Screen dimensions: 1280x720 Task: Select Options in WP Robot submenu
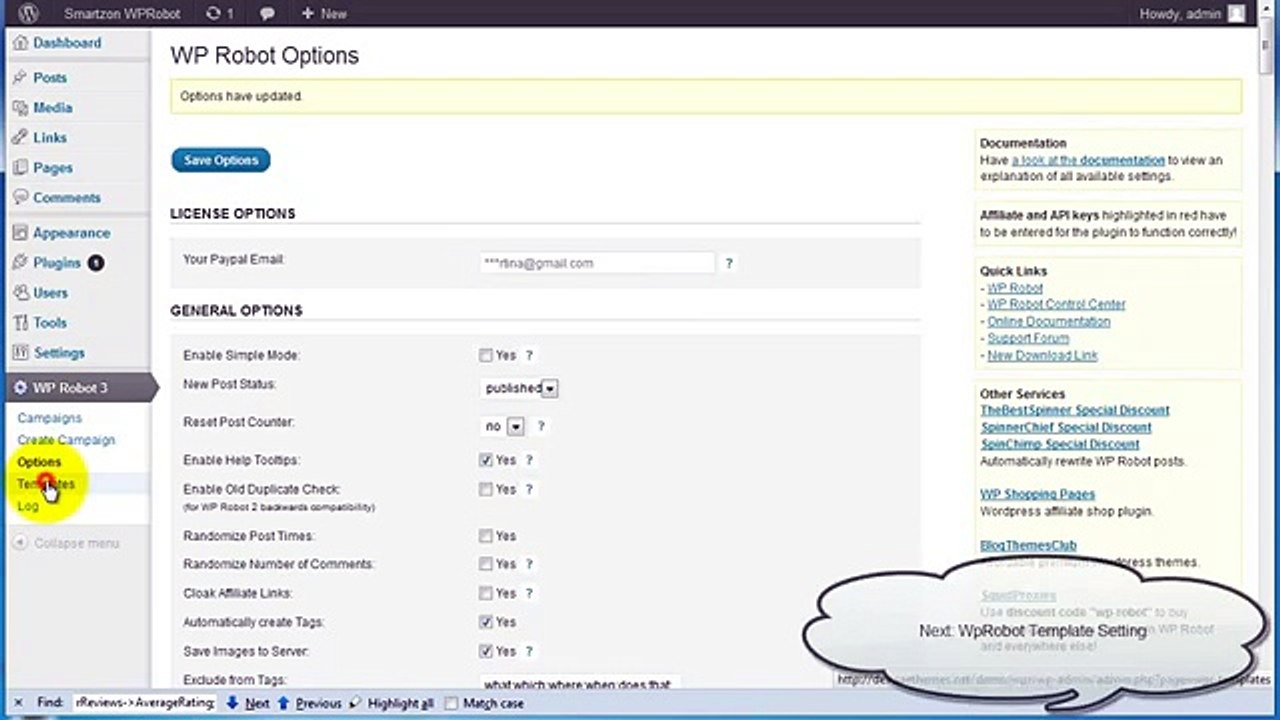tap(39, 462)
